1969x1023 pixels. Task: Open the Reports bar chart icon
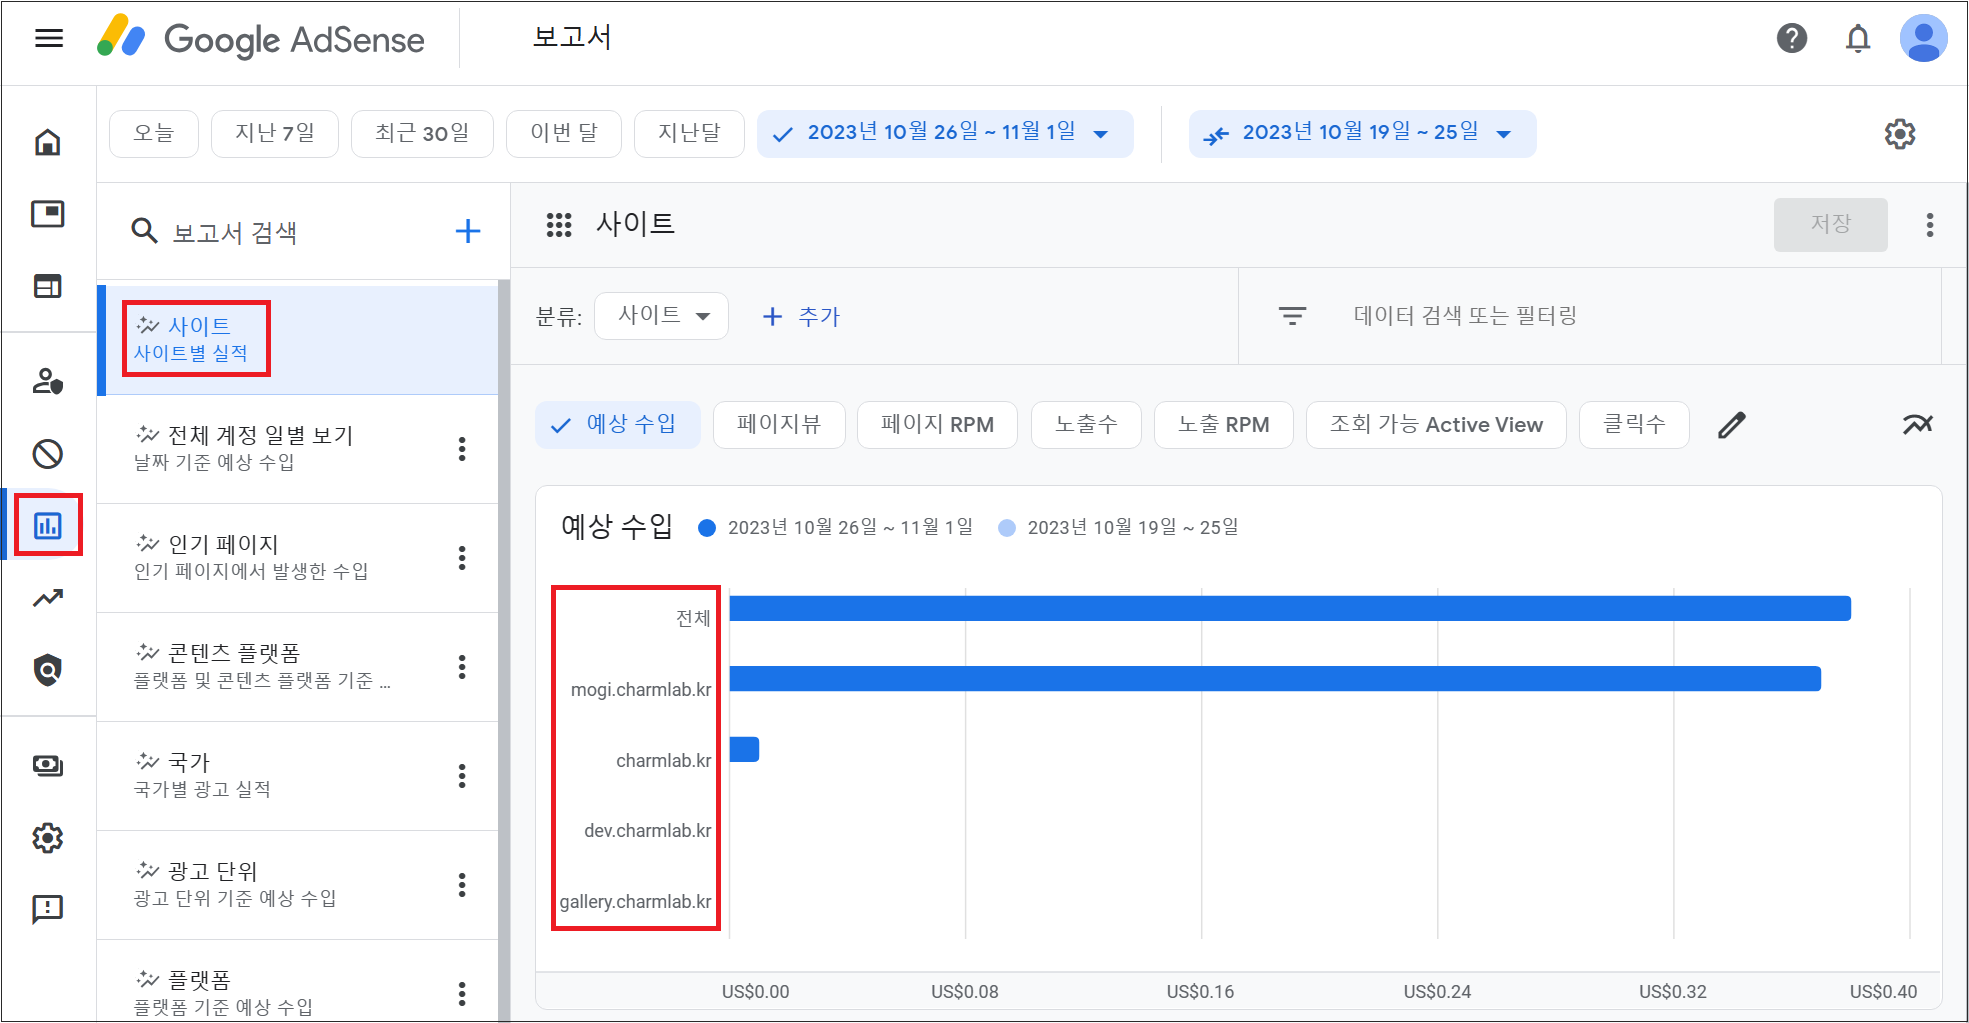pyautogui.click(x=48, y=525)
